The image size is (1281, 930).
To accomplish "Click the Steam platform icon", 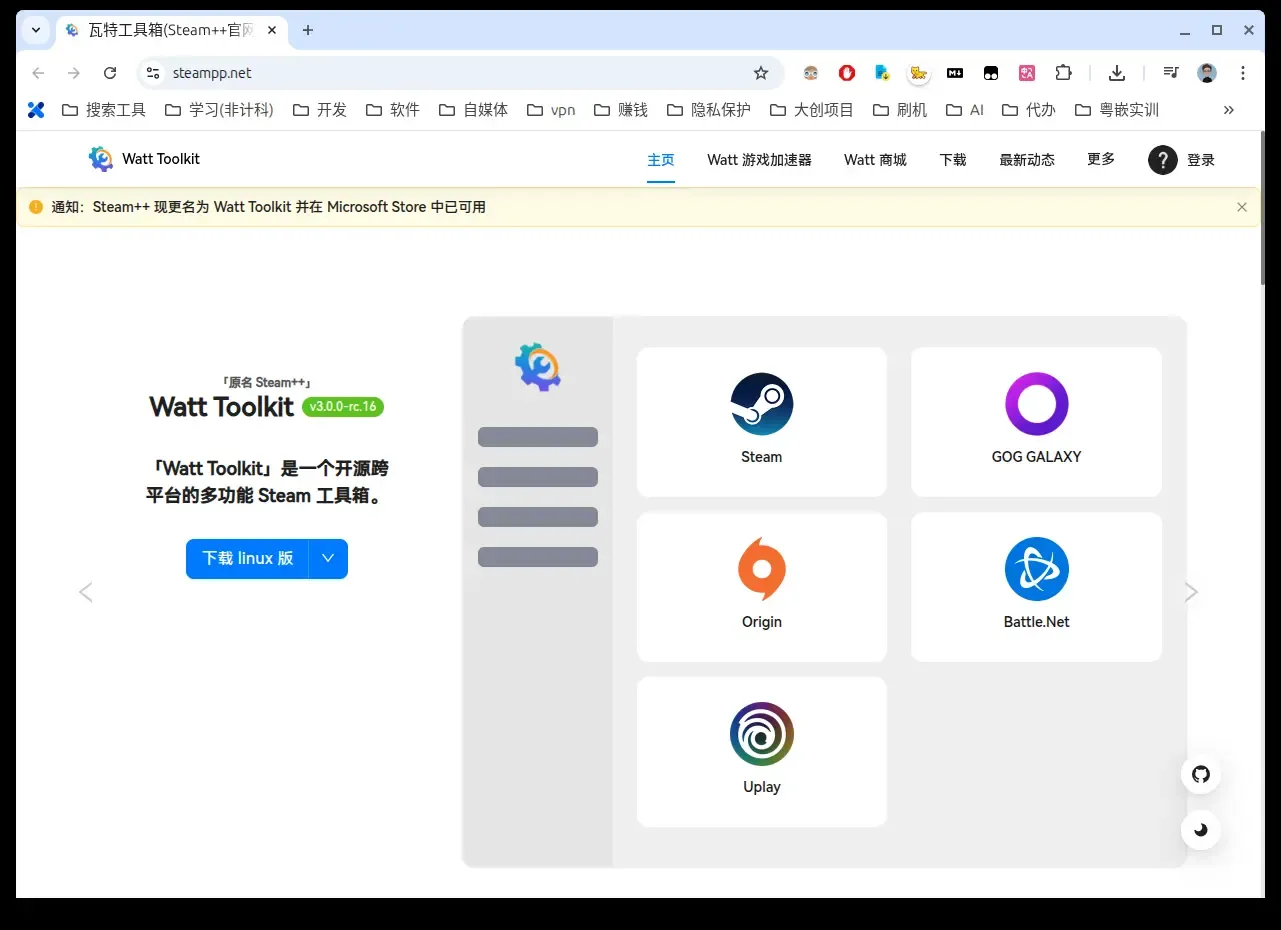I will coord(761,404).
